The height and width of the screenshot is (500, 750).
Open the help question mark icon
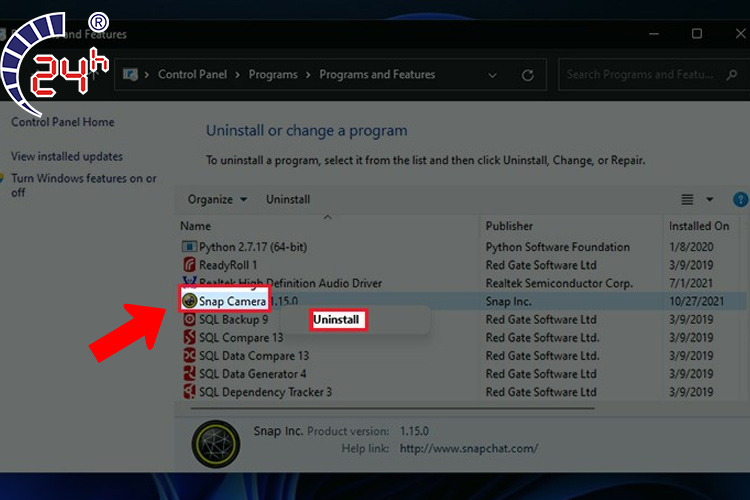(740, 200)
